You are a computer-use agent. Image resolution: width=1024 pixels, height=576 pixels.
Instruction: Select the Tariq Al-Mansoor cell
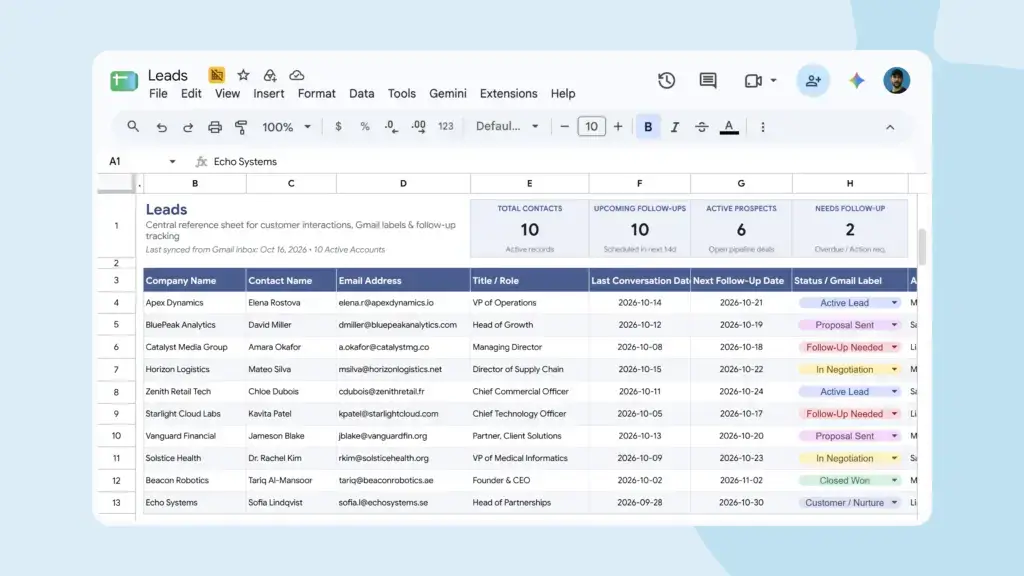point(291,481)
